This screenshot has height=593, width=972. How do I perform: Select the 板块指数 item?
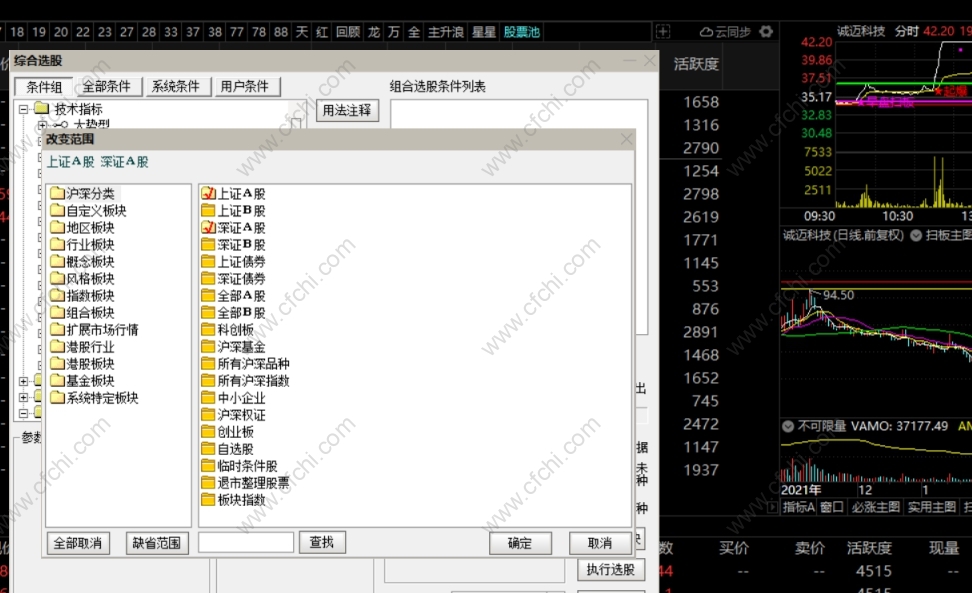pos(234,500)
